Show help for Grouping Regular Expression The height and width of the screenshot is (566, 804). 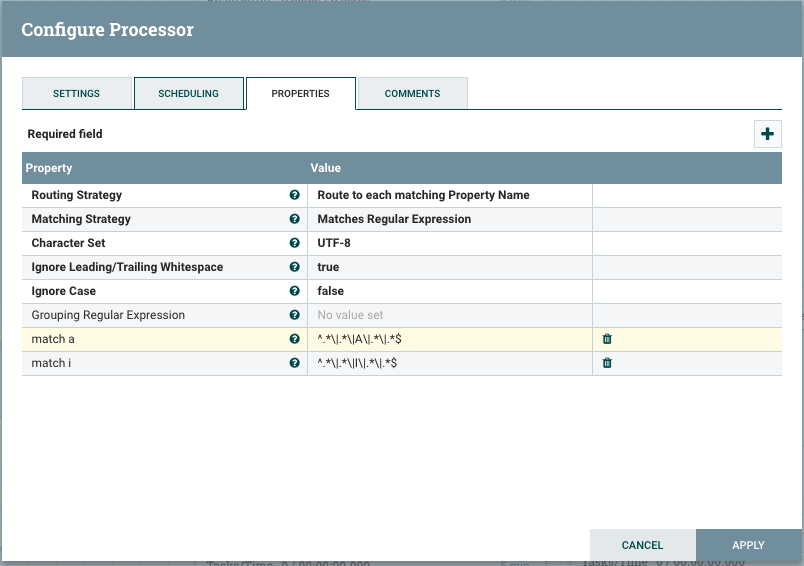[x=294, y=315]
